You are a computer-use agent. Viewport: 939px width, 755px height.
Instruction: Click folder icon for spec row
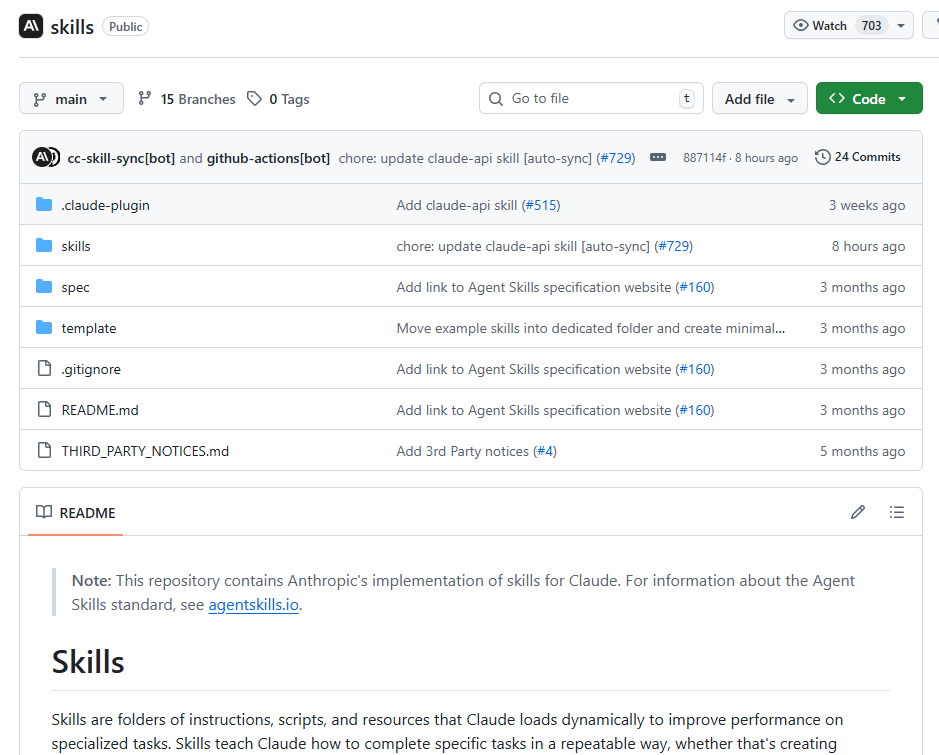click(x=44, y=287)
